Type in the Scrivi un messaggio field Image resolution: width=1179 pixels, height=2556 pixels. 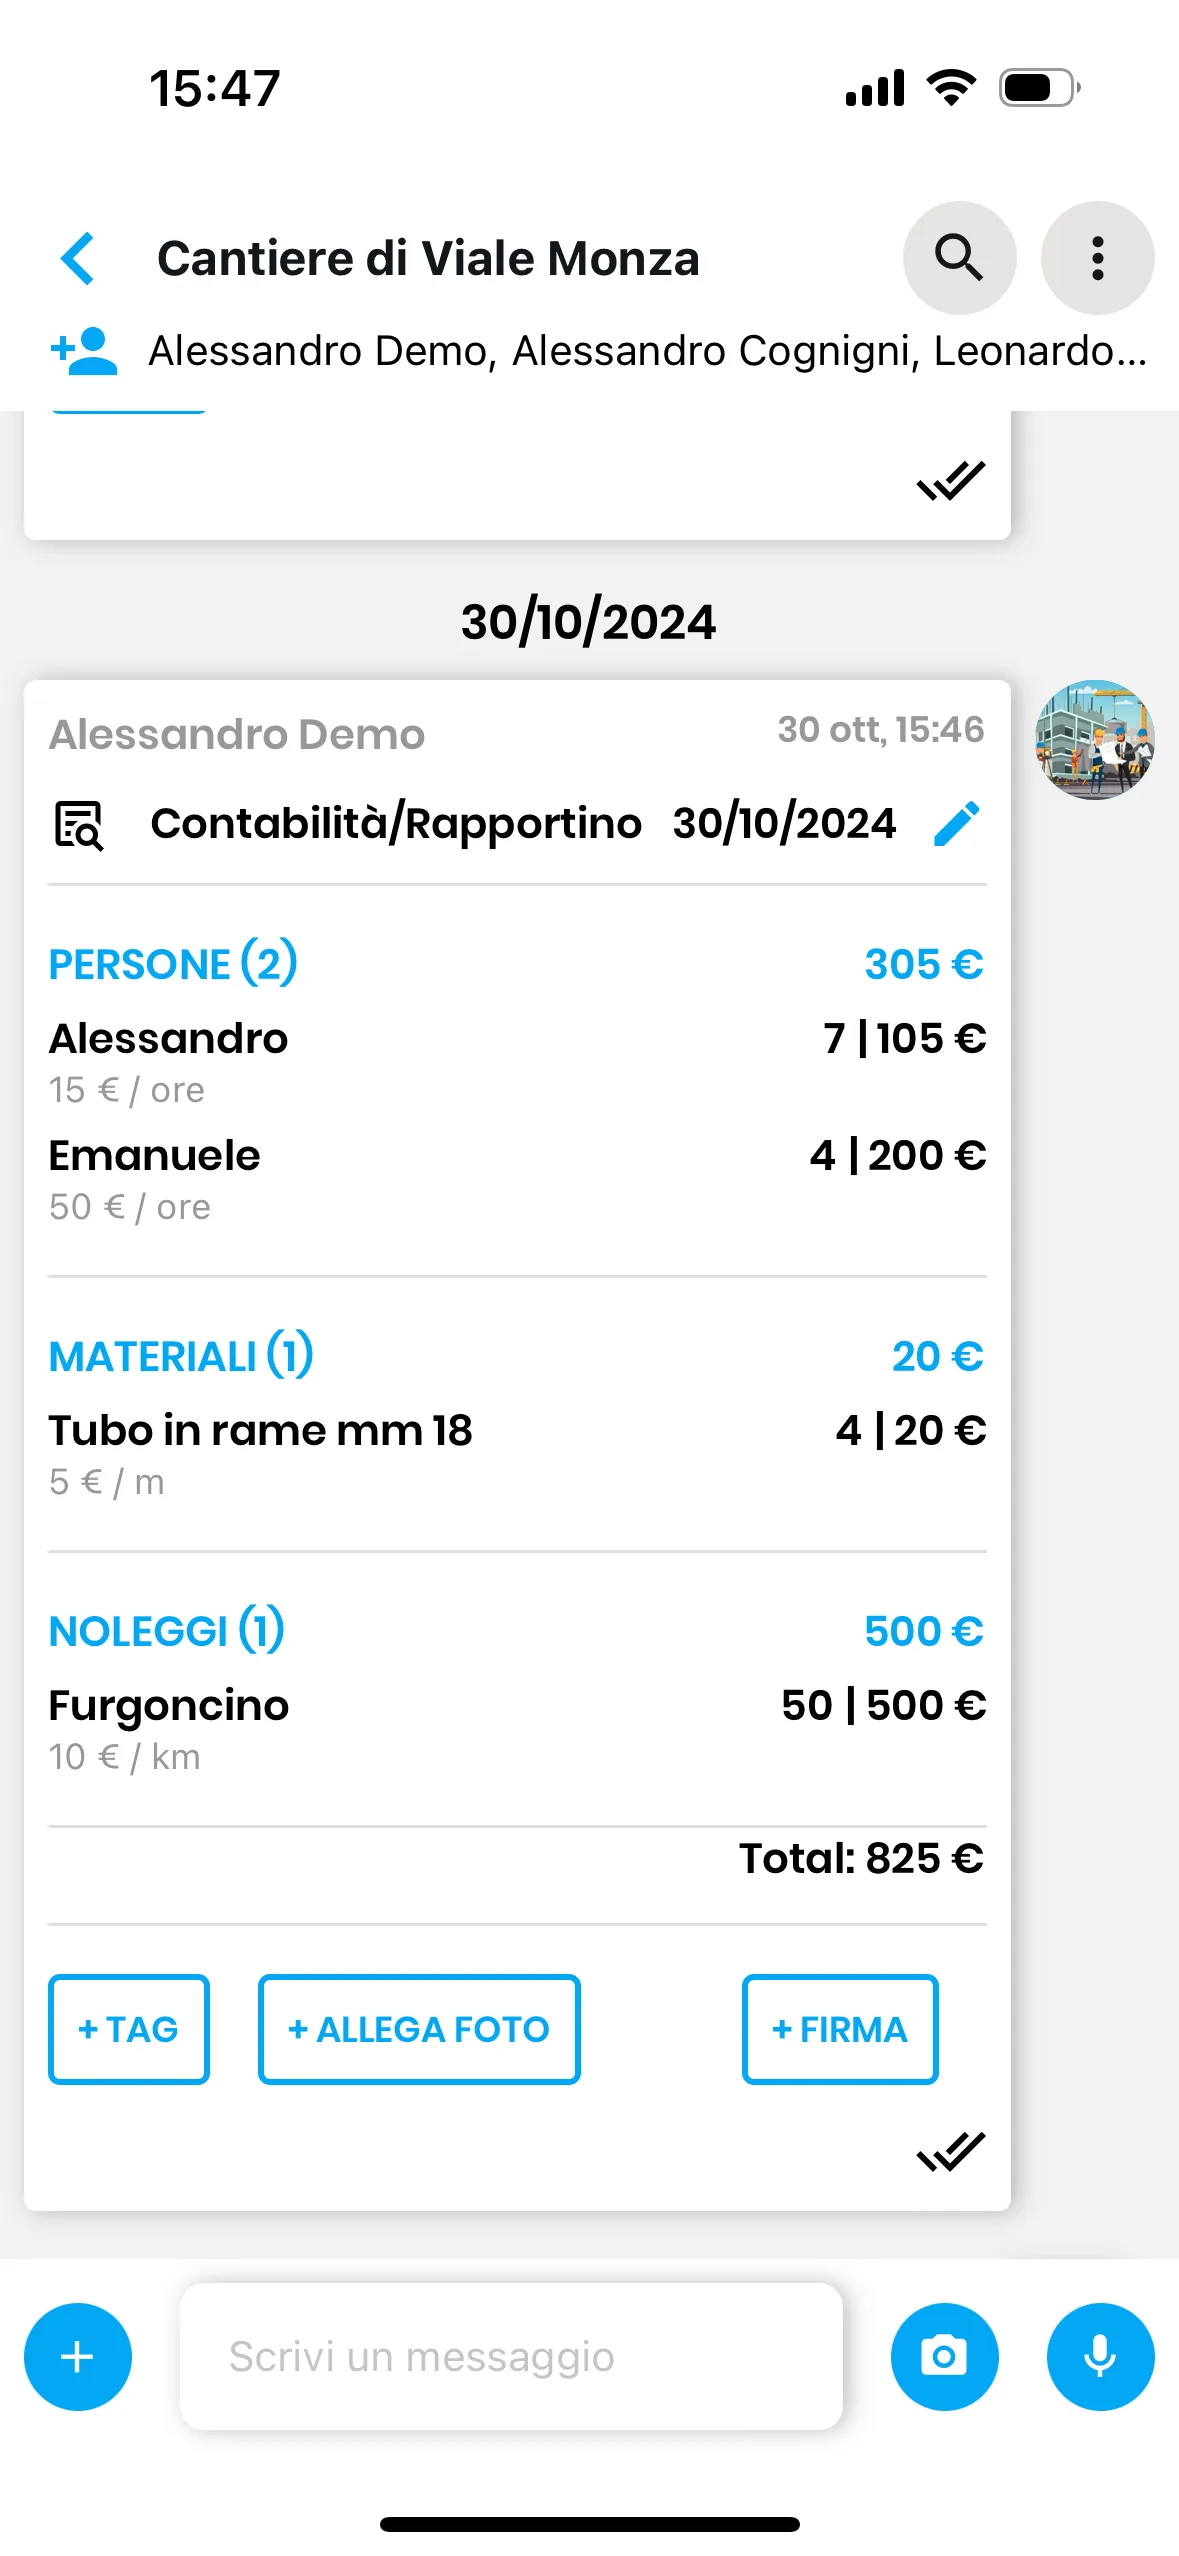click(510, 2356)
